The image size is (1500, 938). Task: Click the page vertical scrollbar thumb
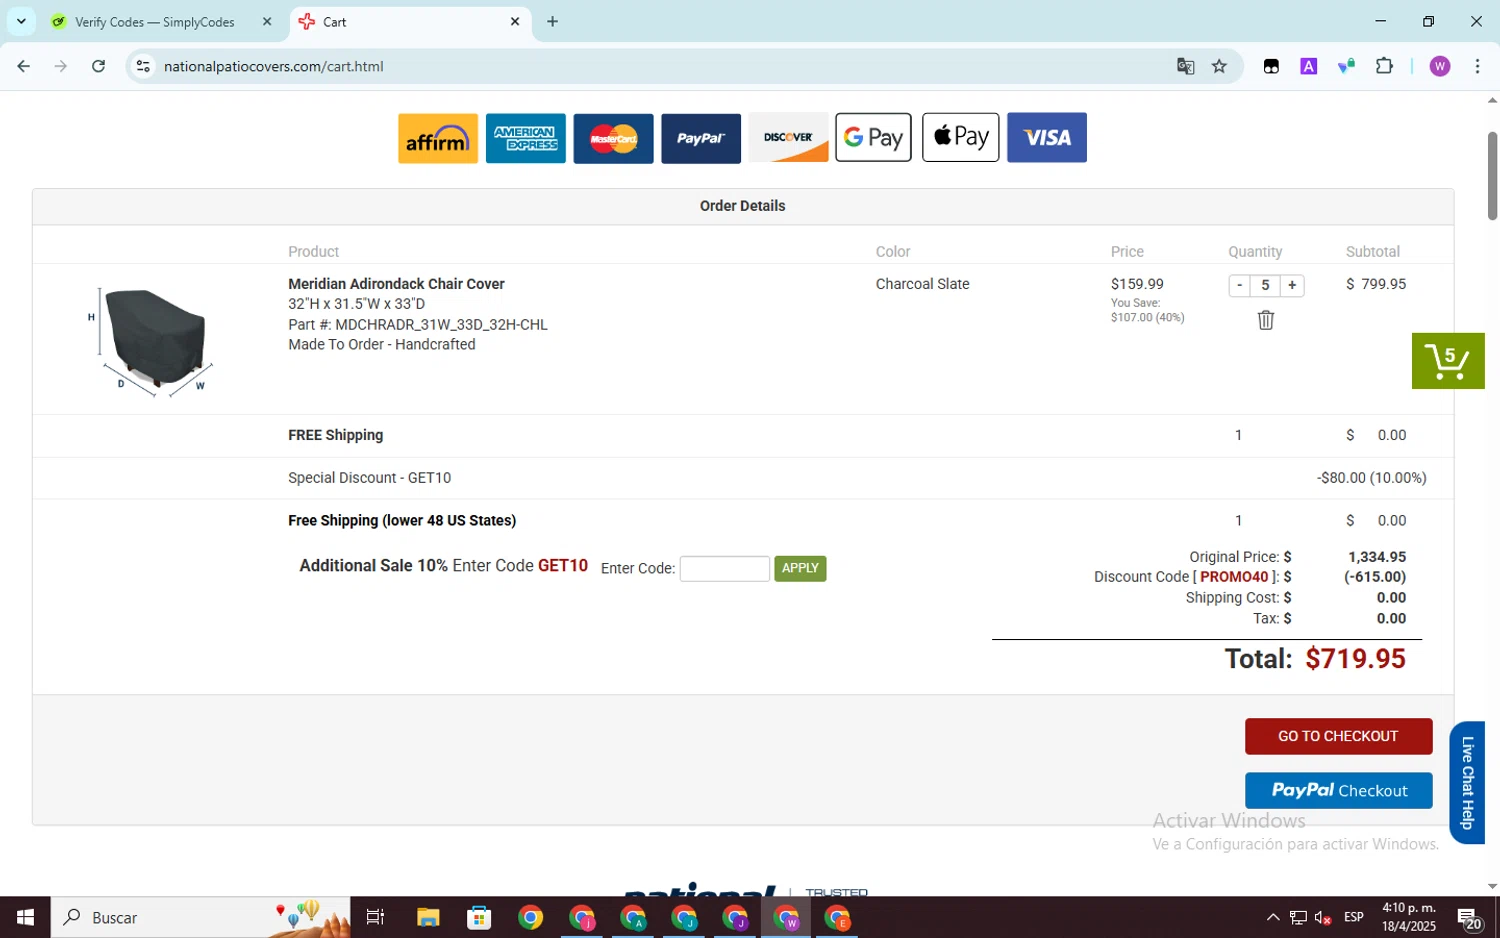(x=1492, y=175)
